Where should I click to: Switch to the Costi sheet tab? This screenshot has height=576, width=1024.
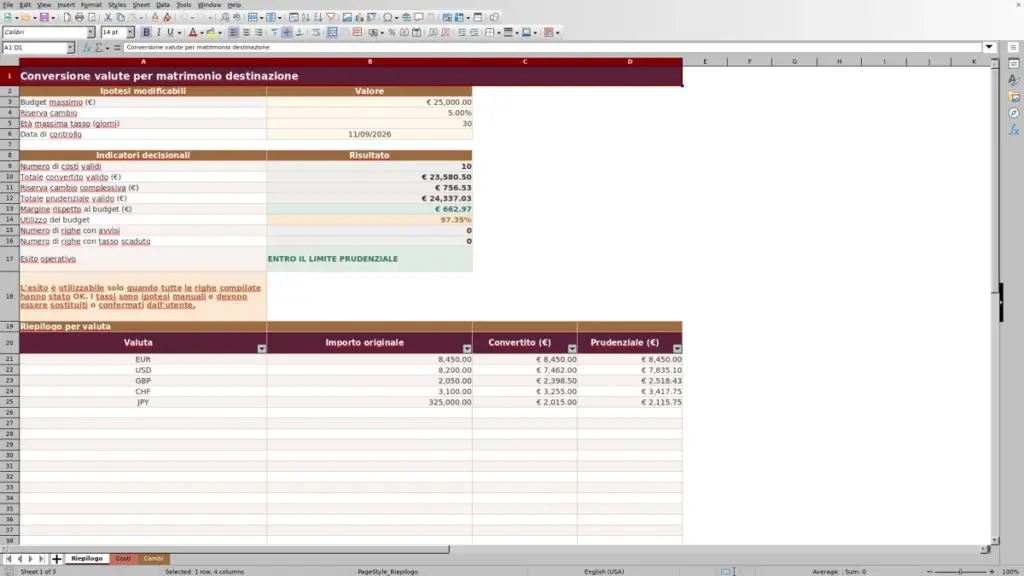pos(123,558)
